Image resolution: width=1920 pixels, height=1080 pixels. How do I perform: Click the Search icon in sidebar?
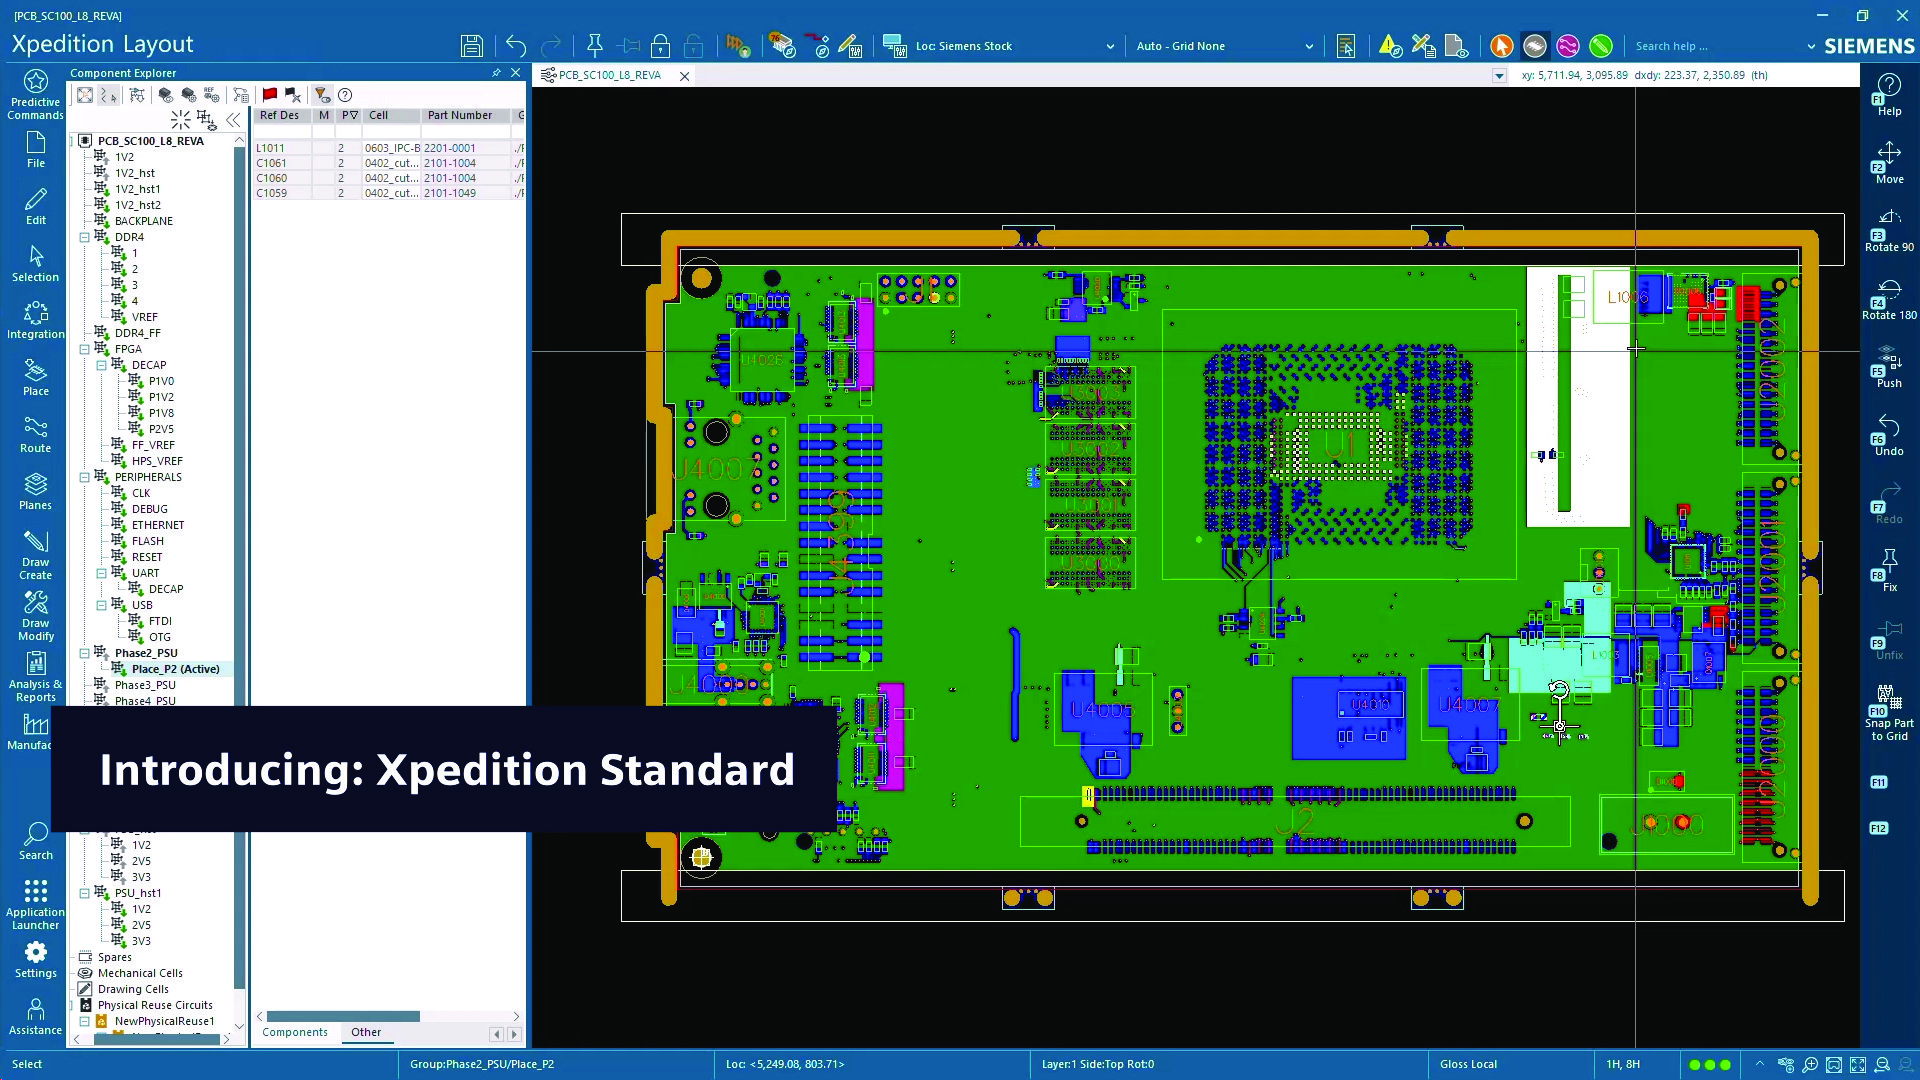pyautogui.click(x=35, y=841)
